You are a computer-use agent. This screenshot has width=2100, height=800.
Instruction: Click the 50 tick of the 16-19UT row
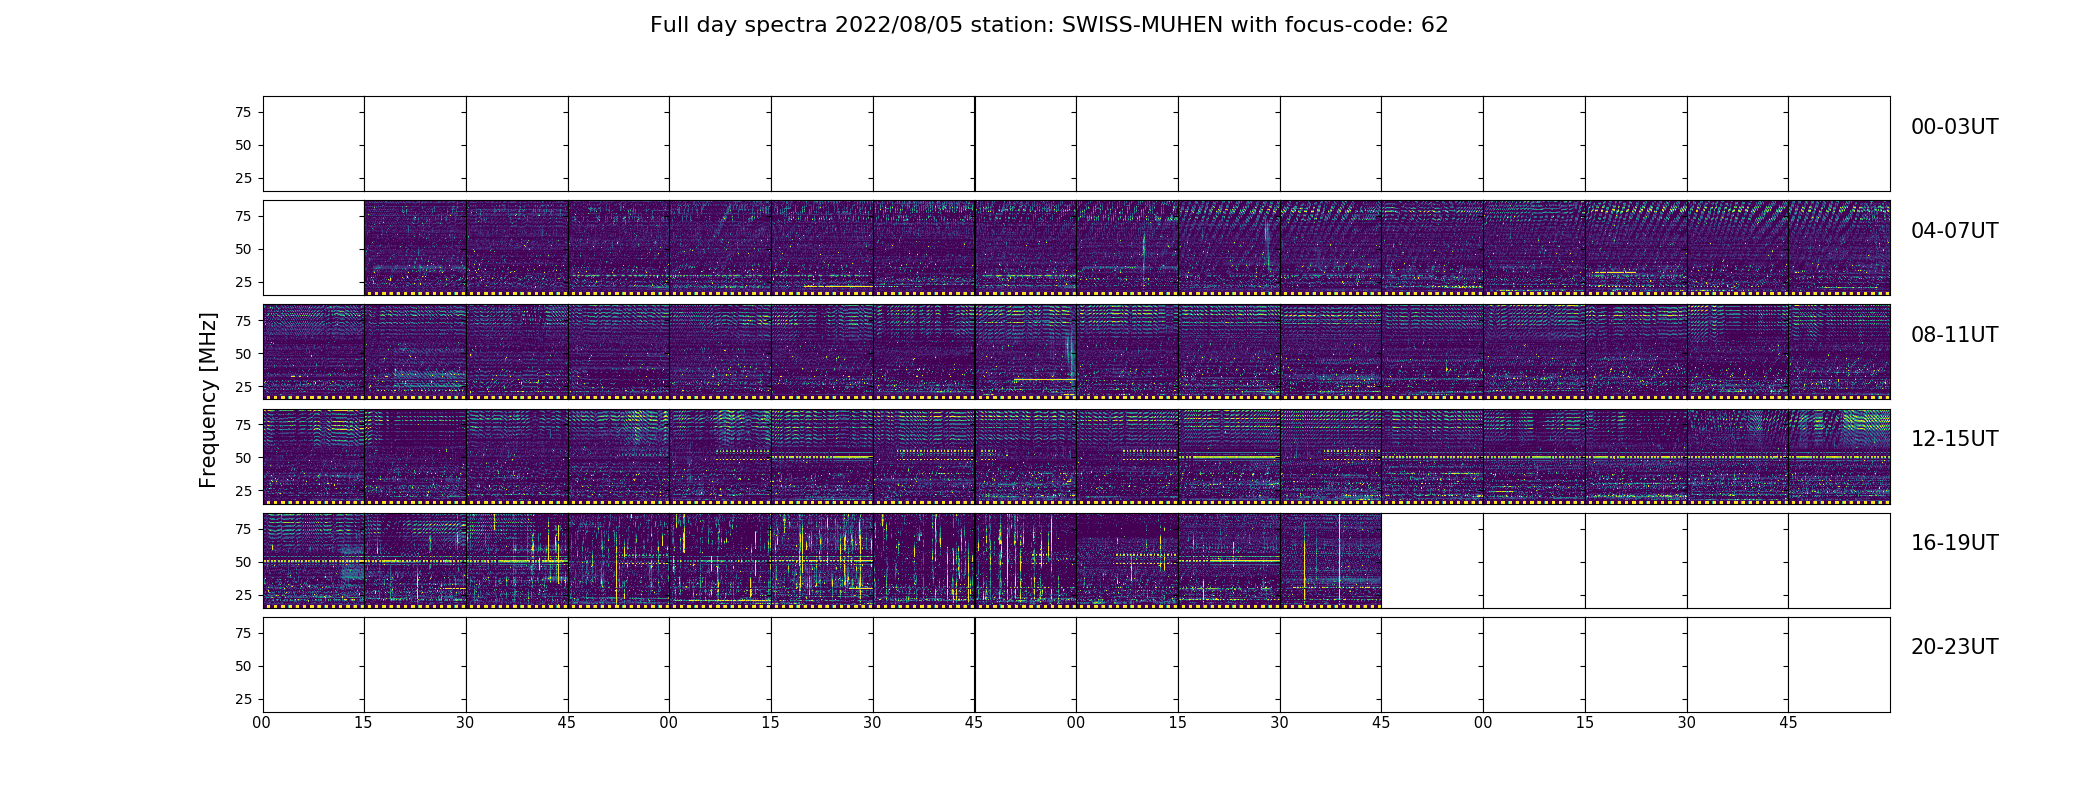click(243, 562)
